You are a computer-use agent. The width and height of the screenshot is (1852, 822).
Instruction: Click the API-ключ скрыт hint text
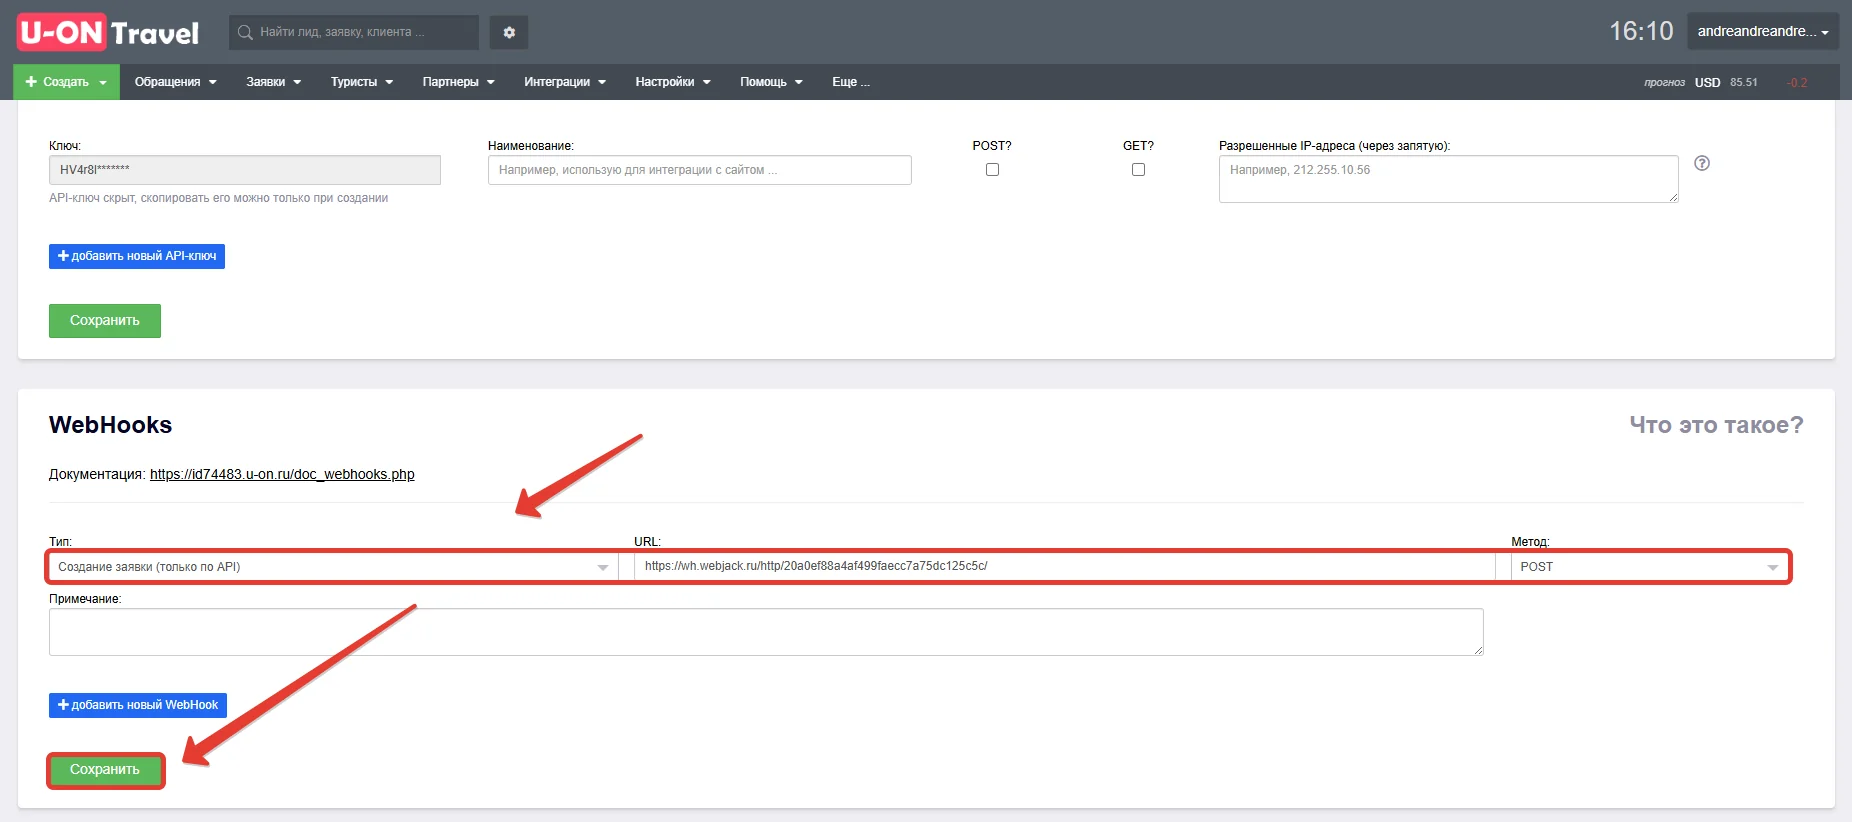click(x=219, y=198)
